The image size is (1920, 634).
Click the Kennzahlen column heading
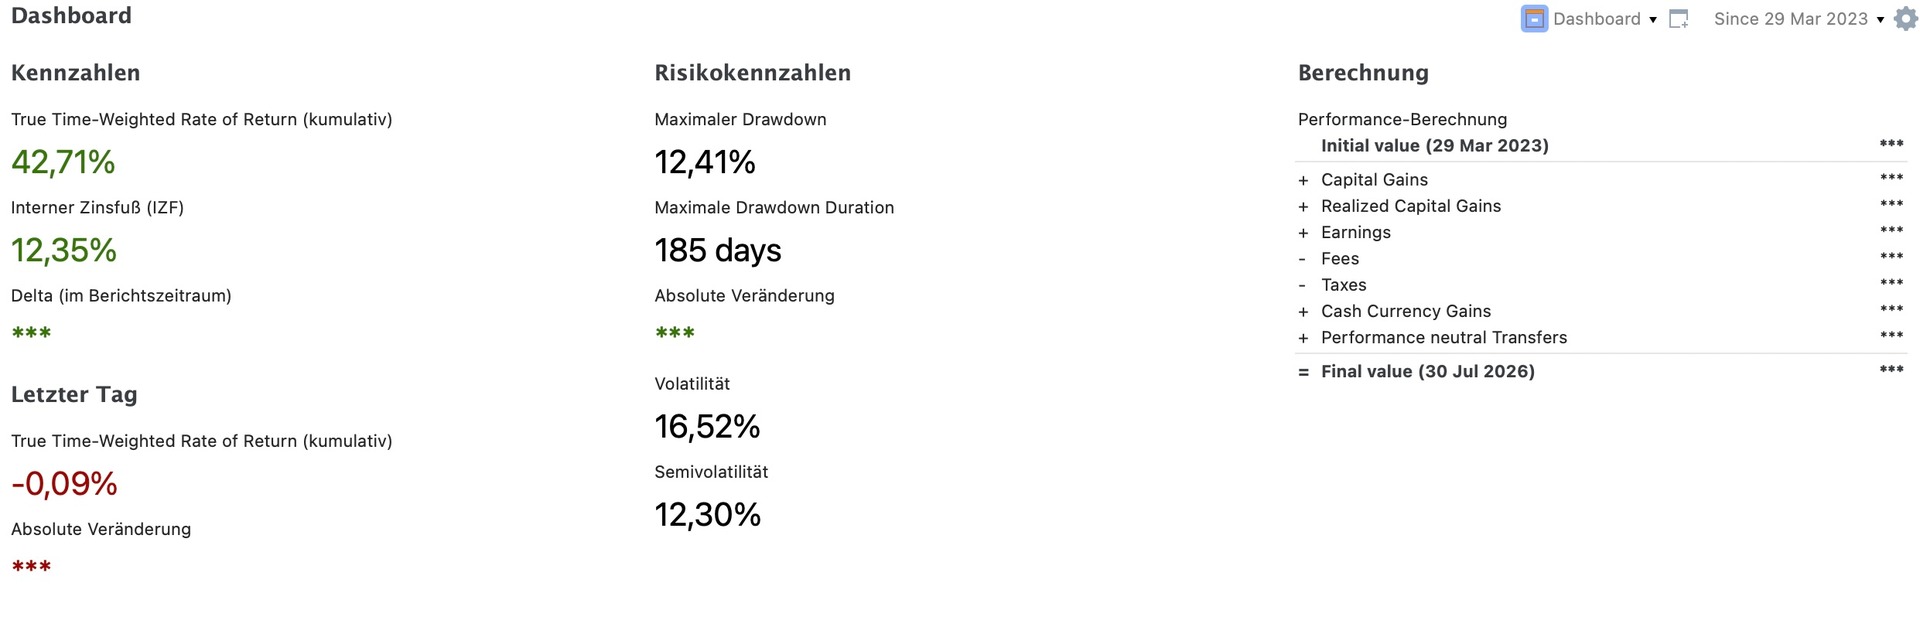[76, 73]
